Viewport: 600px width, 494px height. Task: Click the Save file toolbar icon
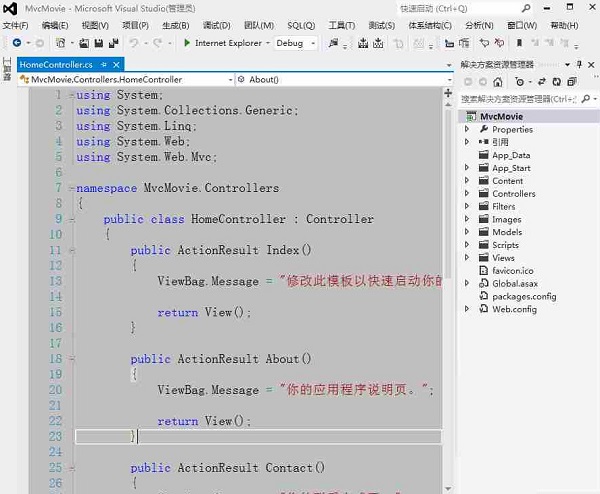click(99, 43)
